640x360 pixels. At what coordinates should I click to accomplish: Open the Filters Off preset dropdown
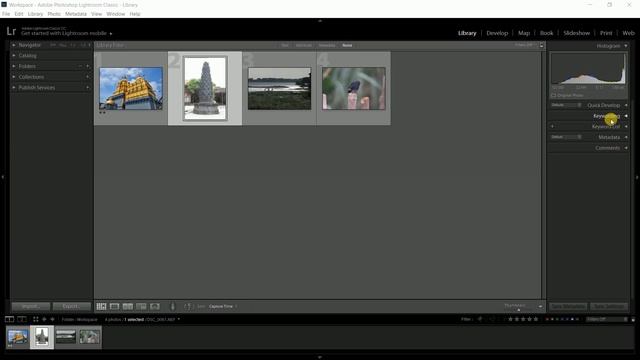pos(607,319)
